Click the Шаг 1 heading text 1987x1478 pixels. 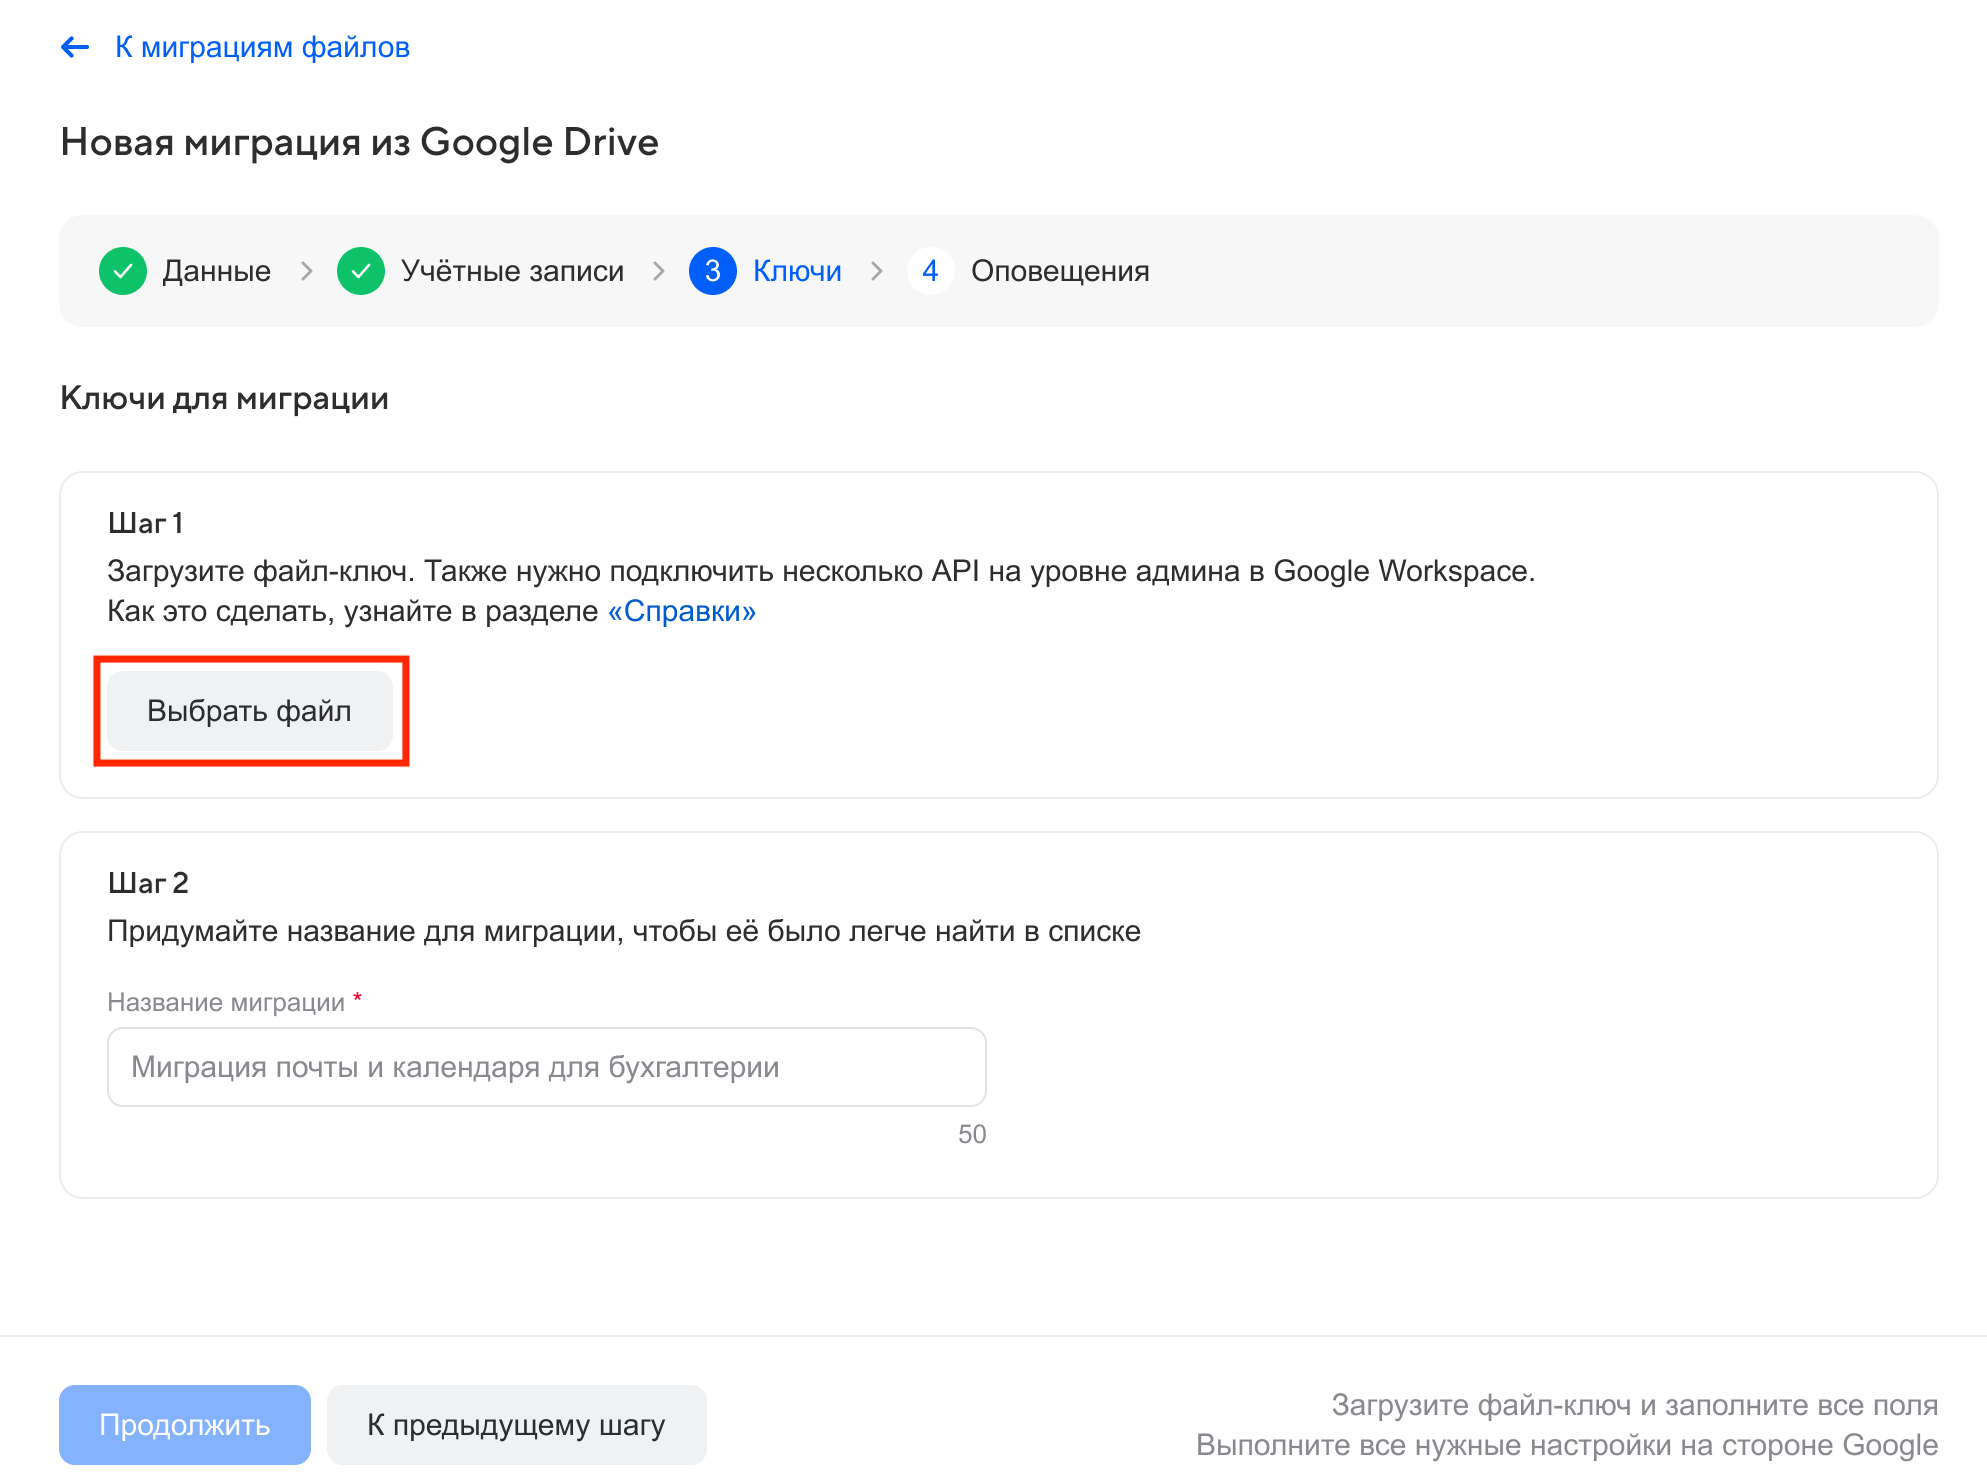tap(146, 523)
